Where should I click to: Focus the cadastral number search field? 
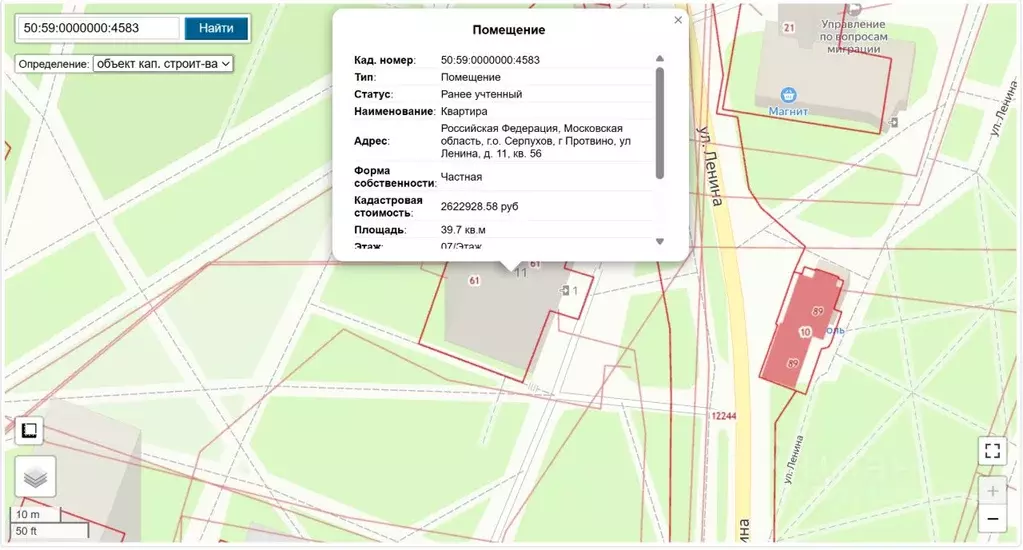[98, 28]
